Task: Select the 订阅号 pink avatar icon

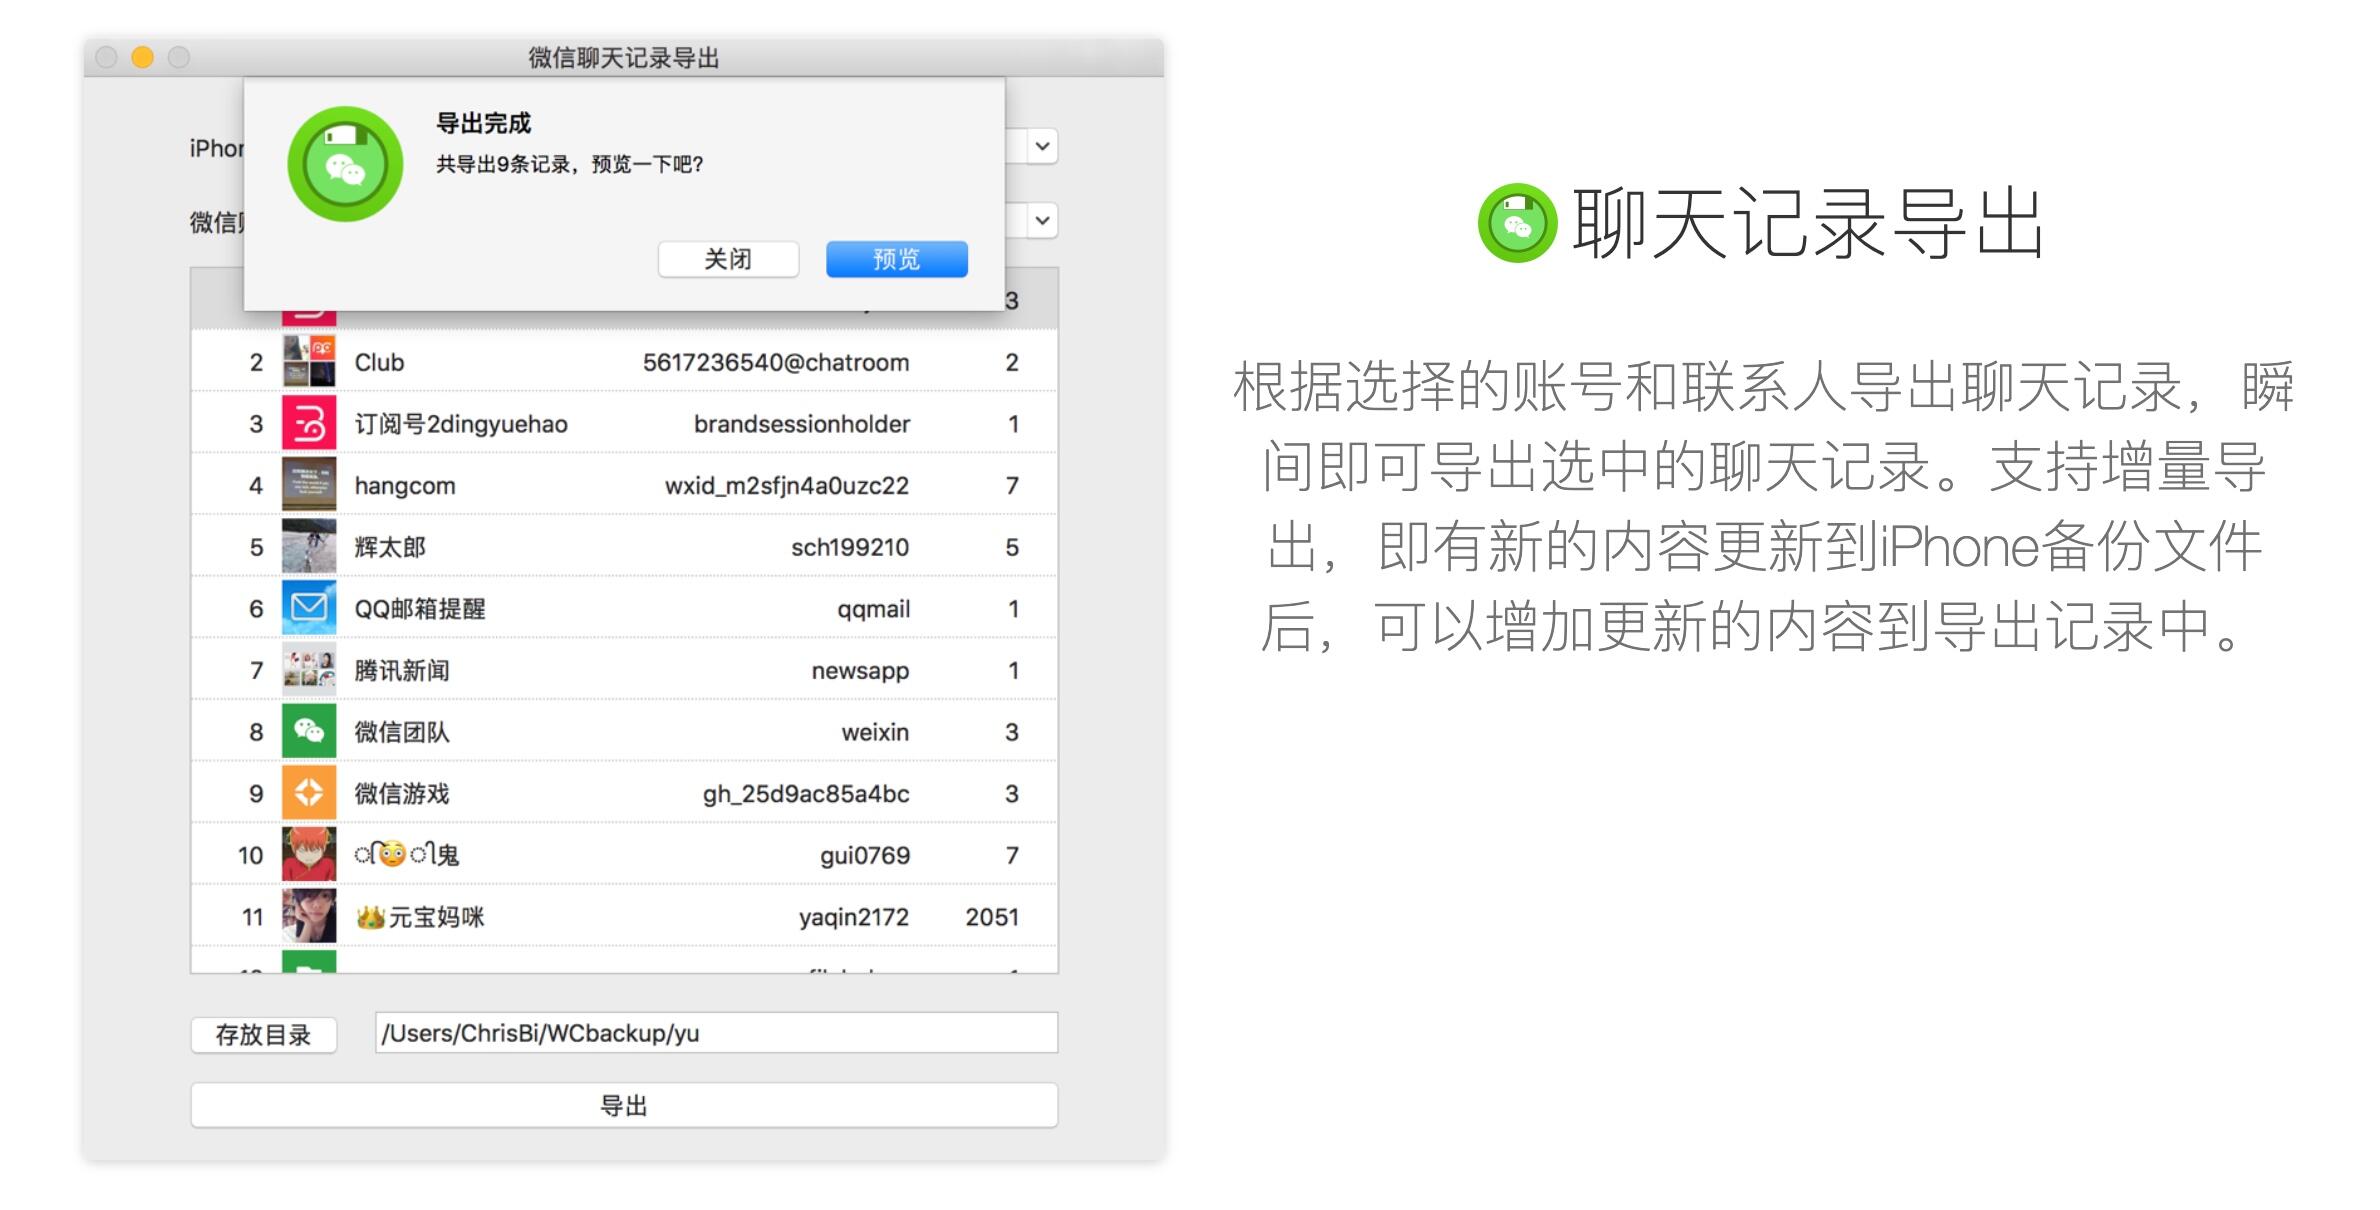Action: click(309, 424)
